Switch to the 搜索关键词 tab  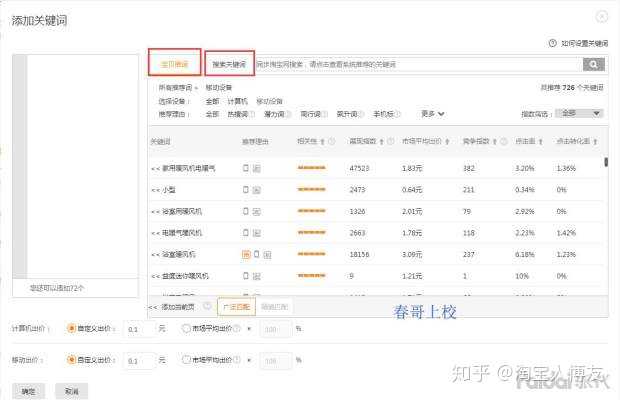click(229, 64)
